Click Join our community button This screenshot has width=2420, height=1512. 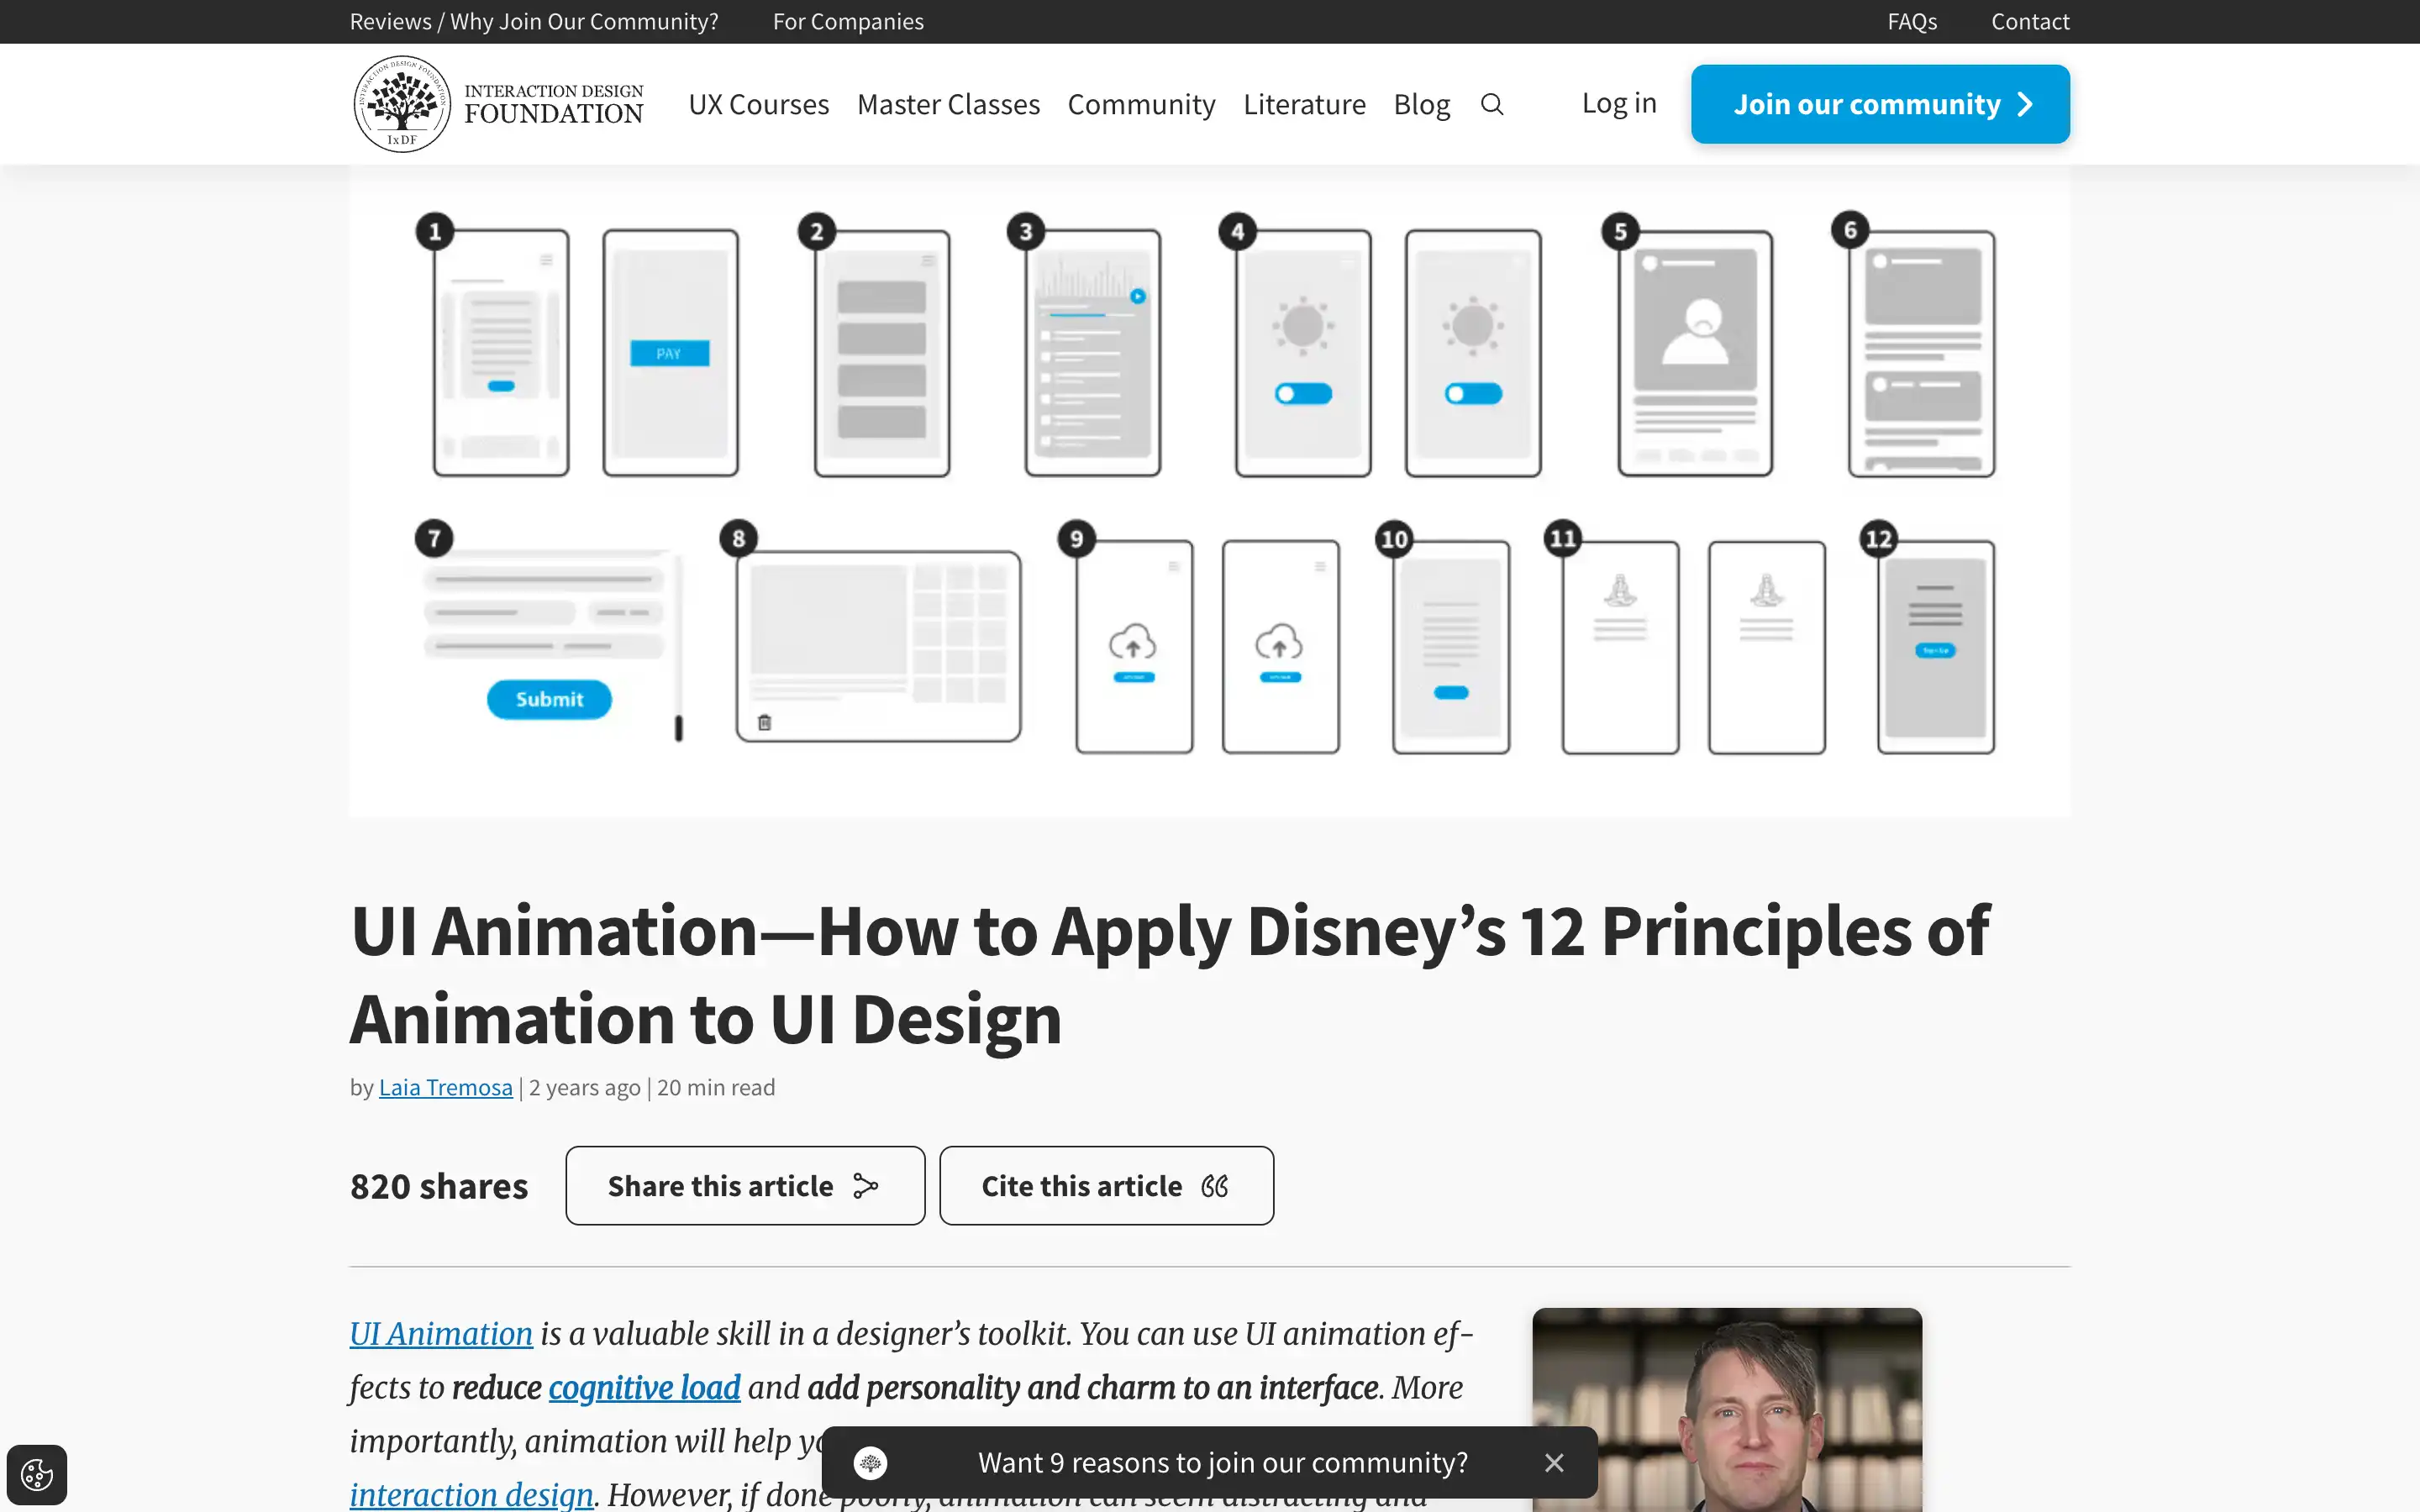coord(1880,104)
